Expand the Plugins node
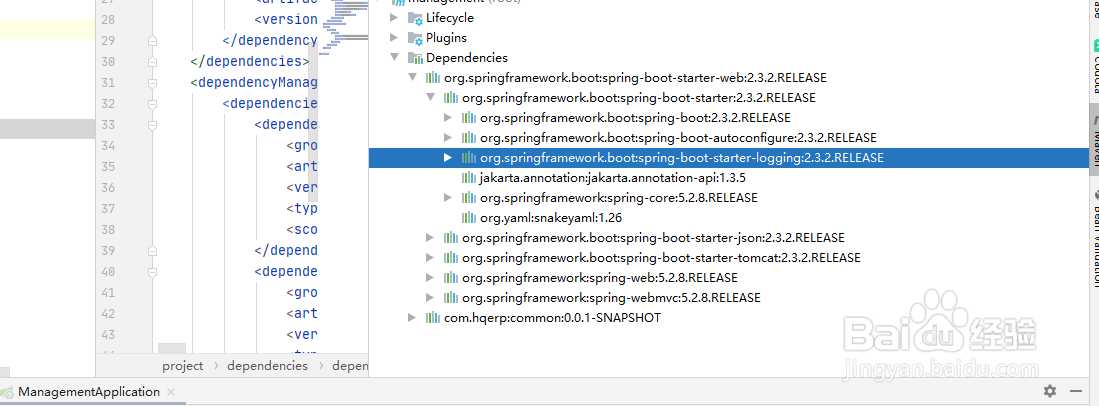 pos(395,37)
